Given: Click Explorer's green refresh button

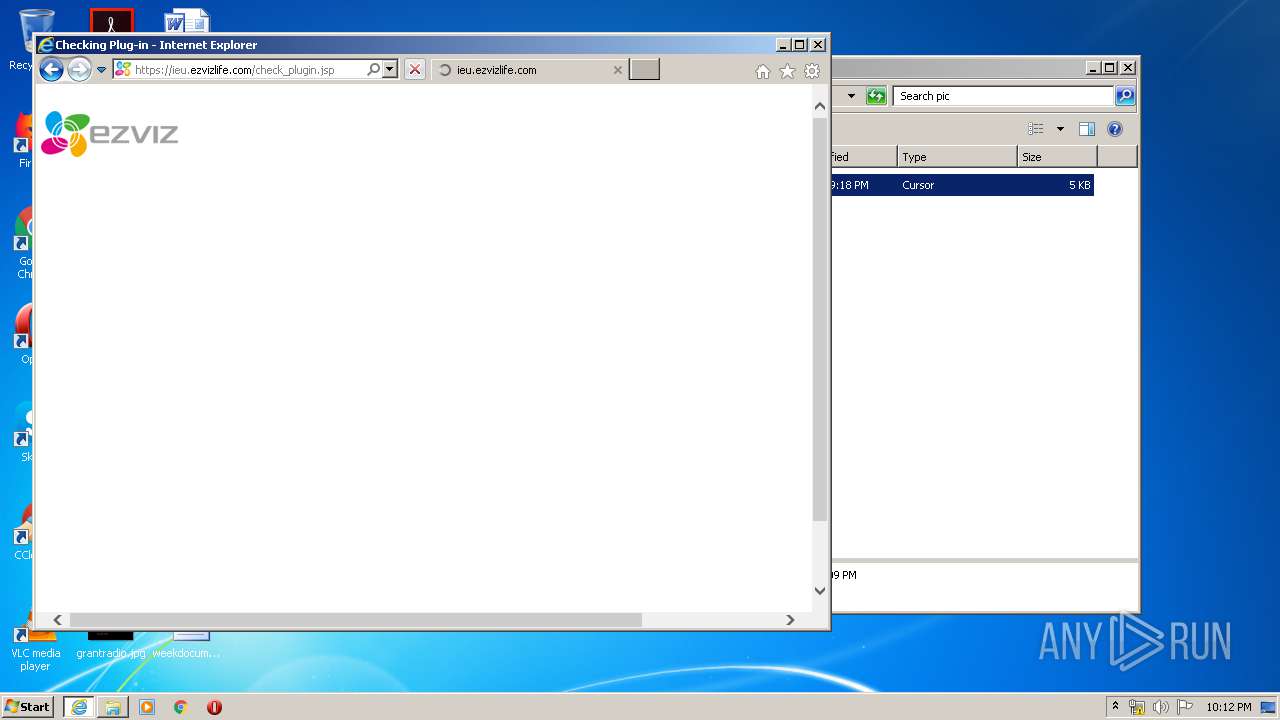Looking at the screenshot, I should (x=877, y=96).
